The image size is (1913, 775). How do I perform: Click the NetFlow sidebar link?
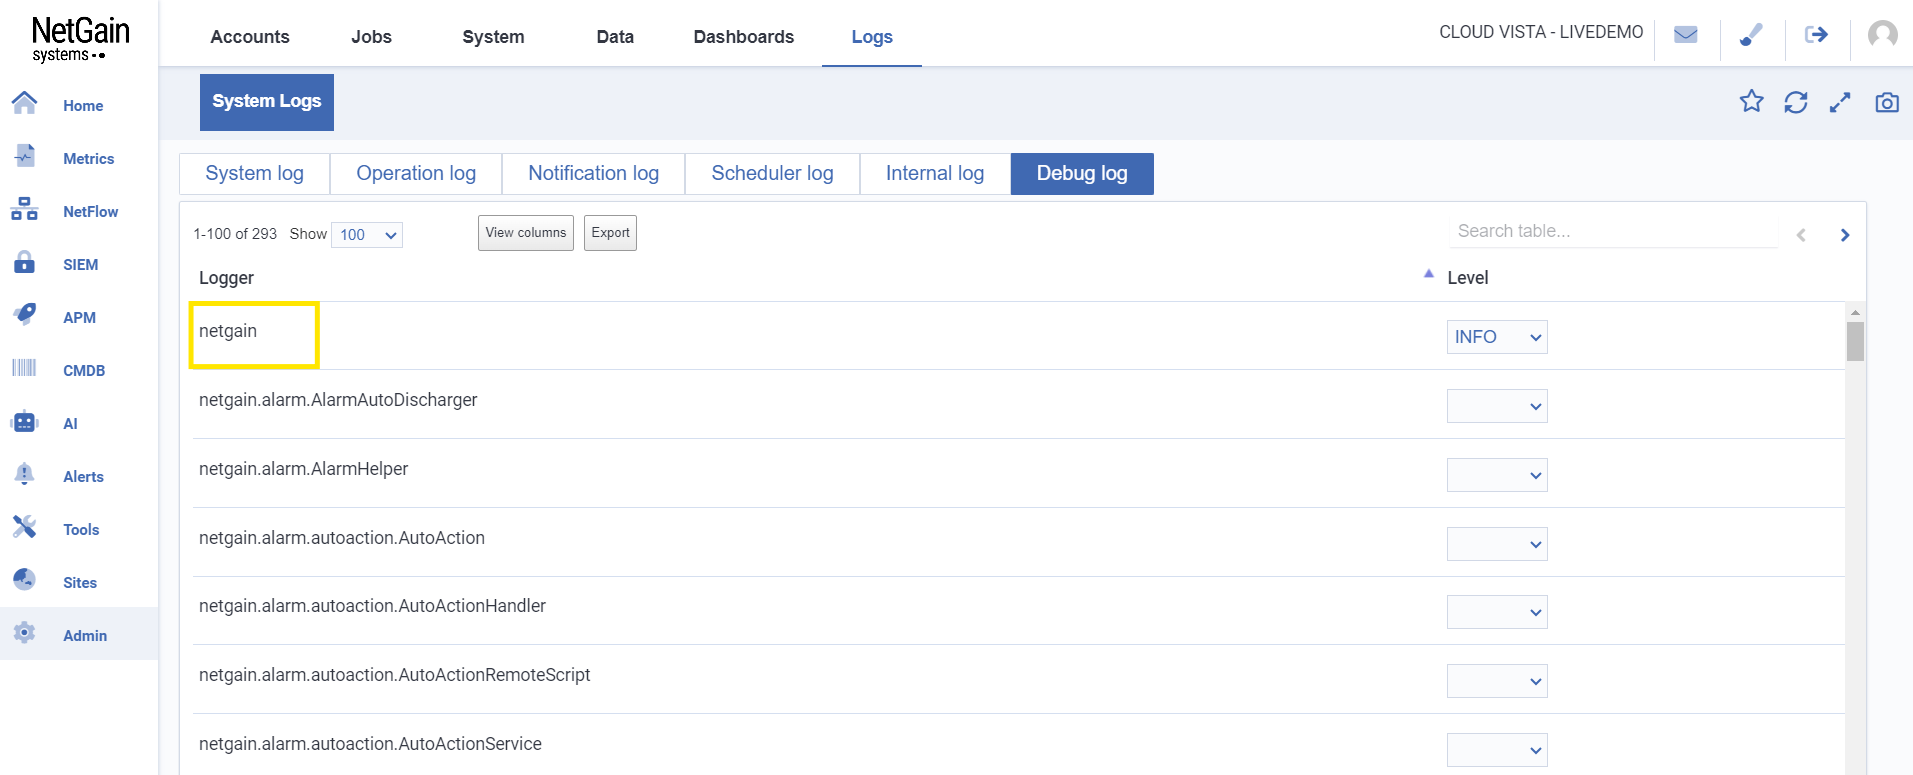pos(91,212)
